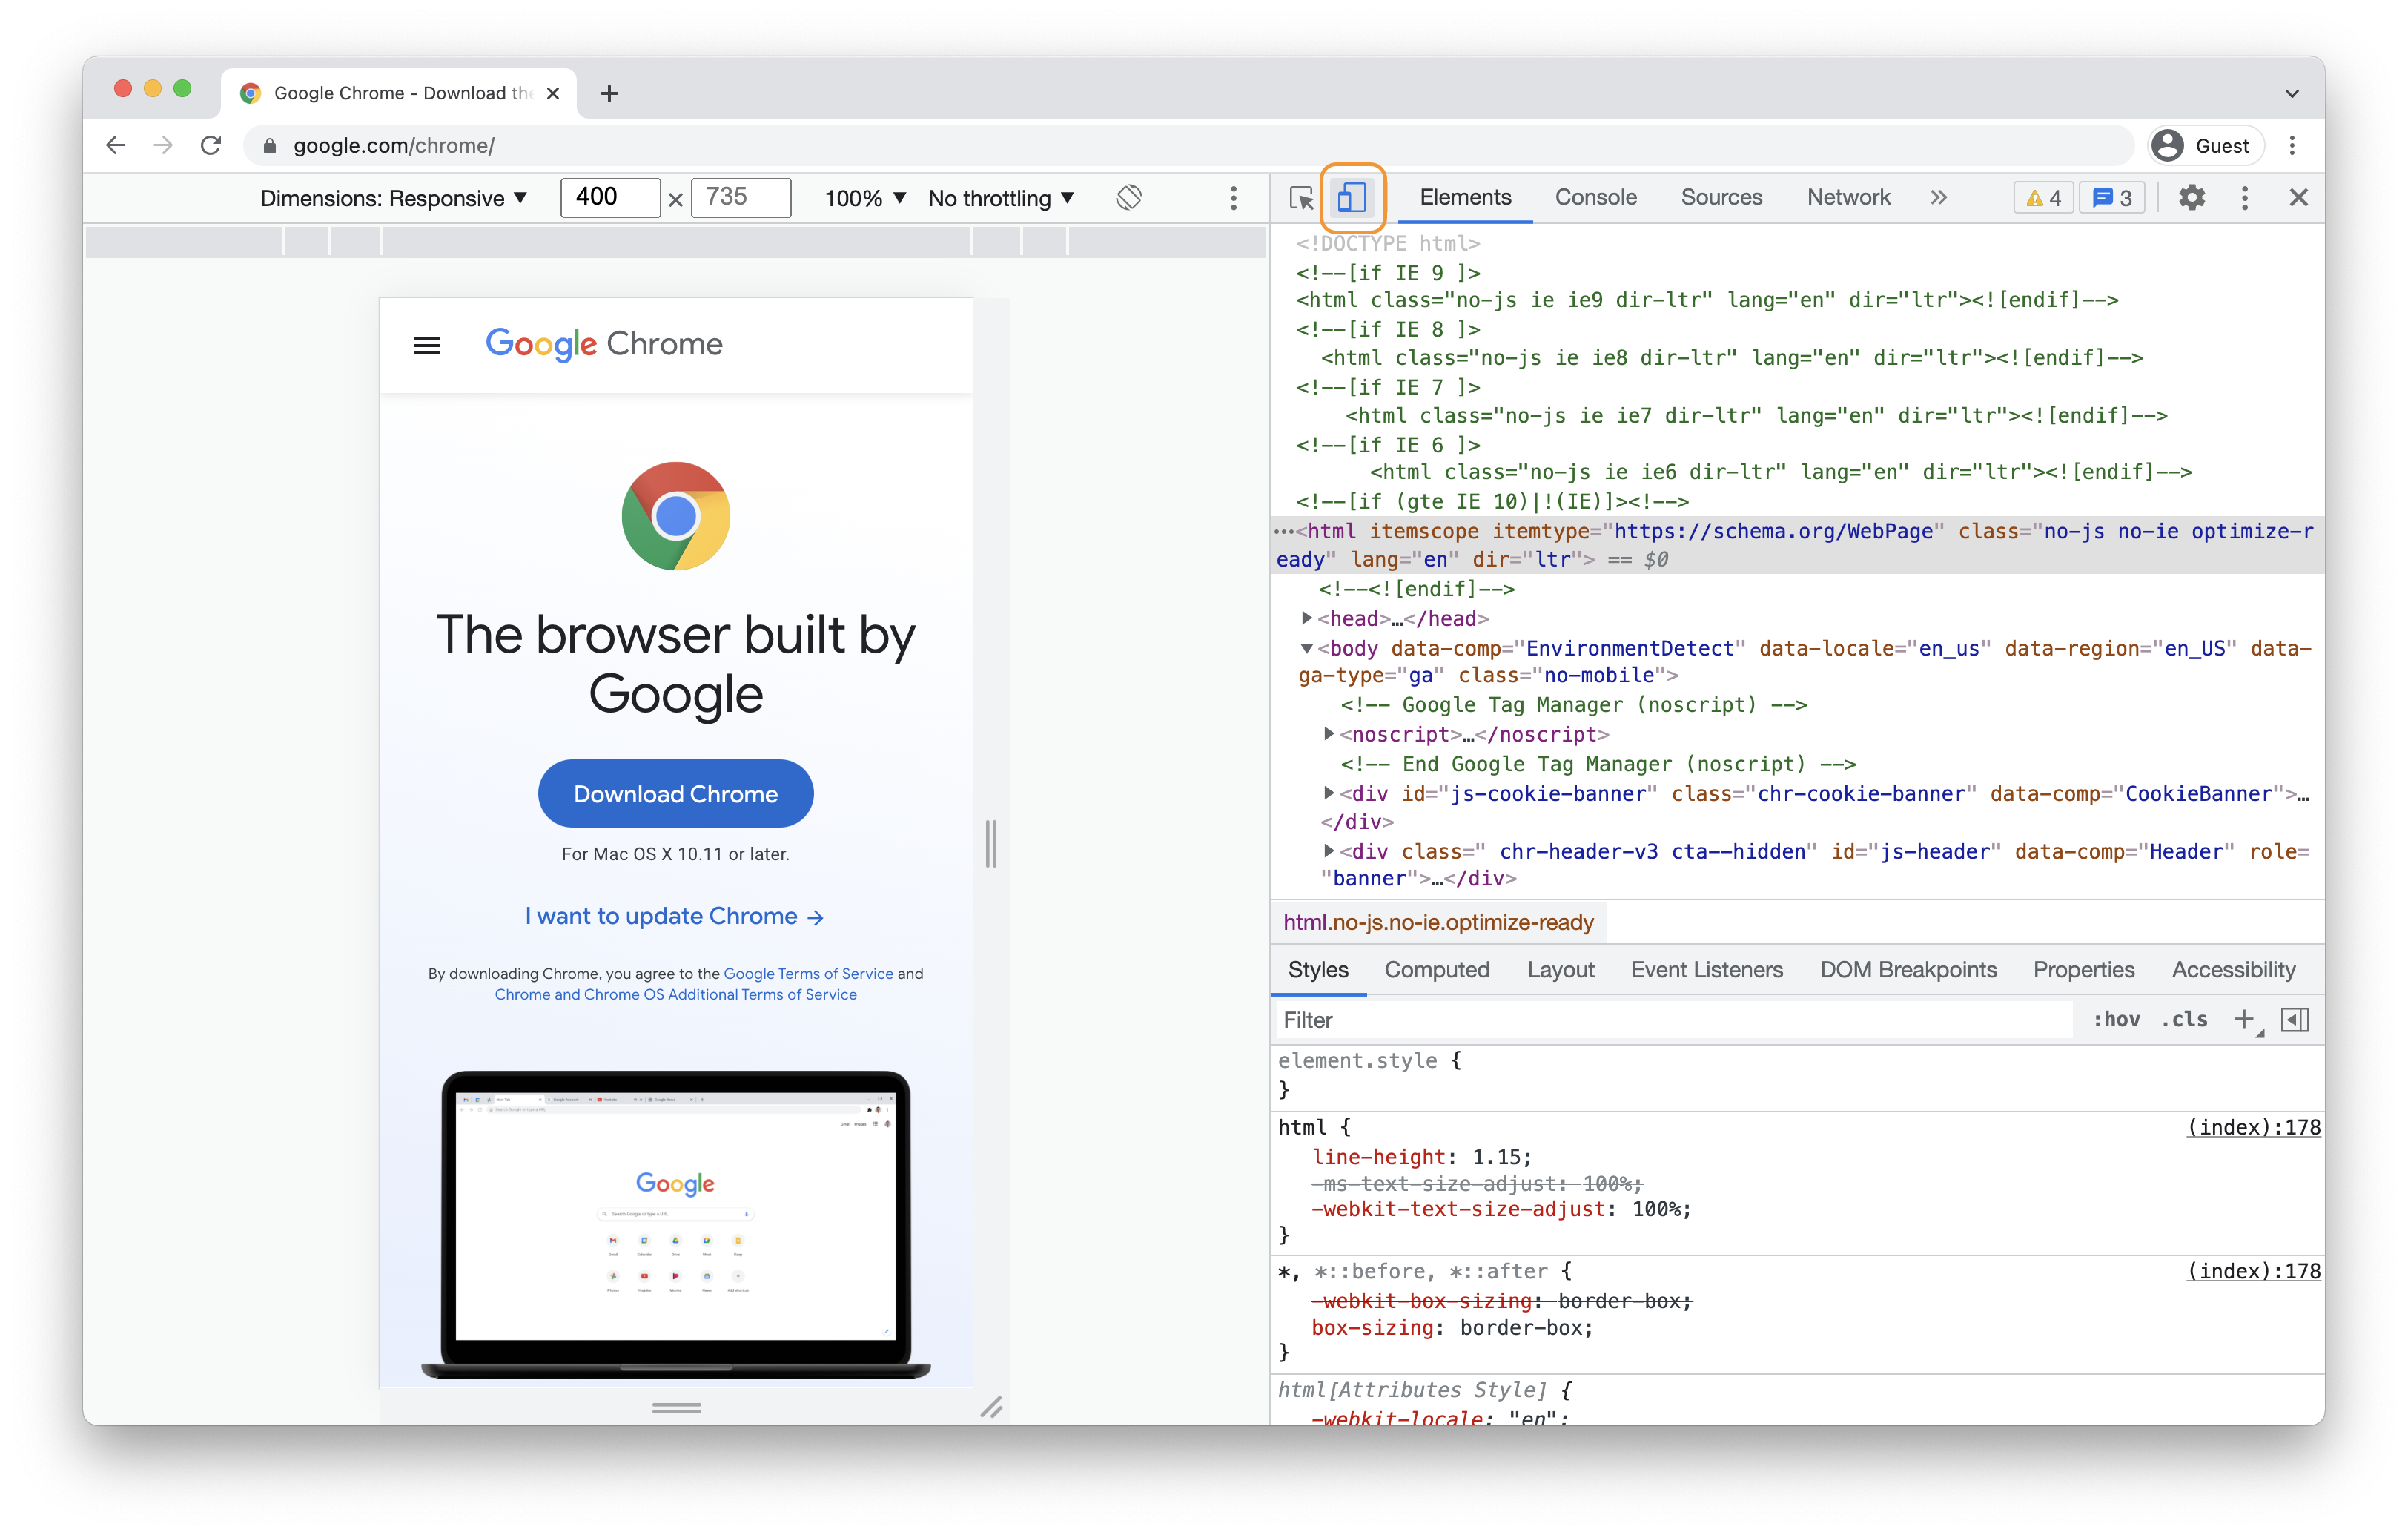Image resolution: width=2408 pixels, height=1535 pixels.
Task: Click I want to update Chrome link
Action: tap(675, 915)
